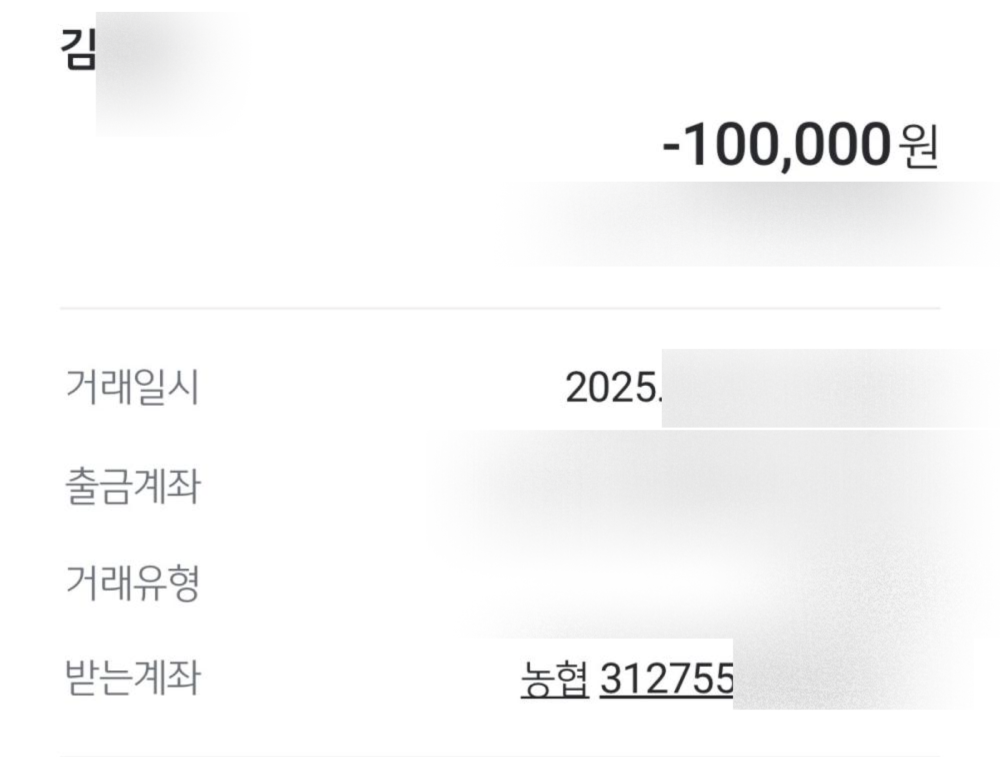Click the minus sign of the amount
Screen dimensions: 1000x757
point(673,149)
